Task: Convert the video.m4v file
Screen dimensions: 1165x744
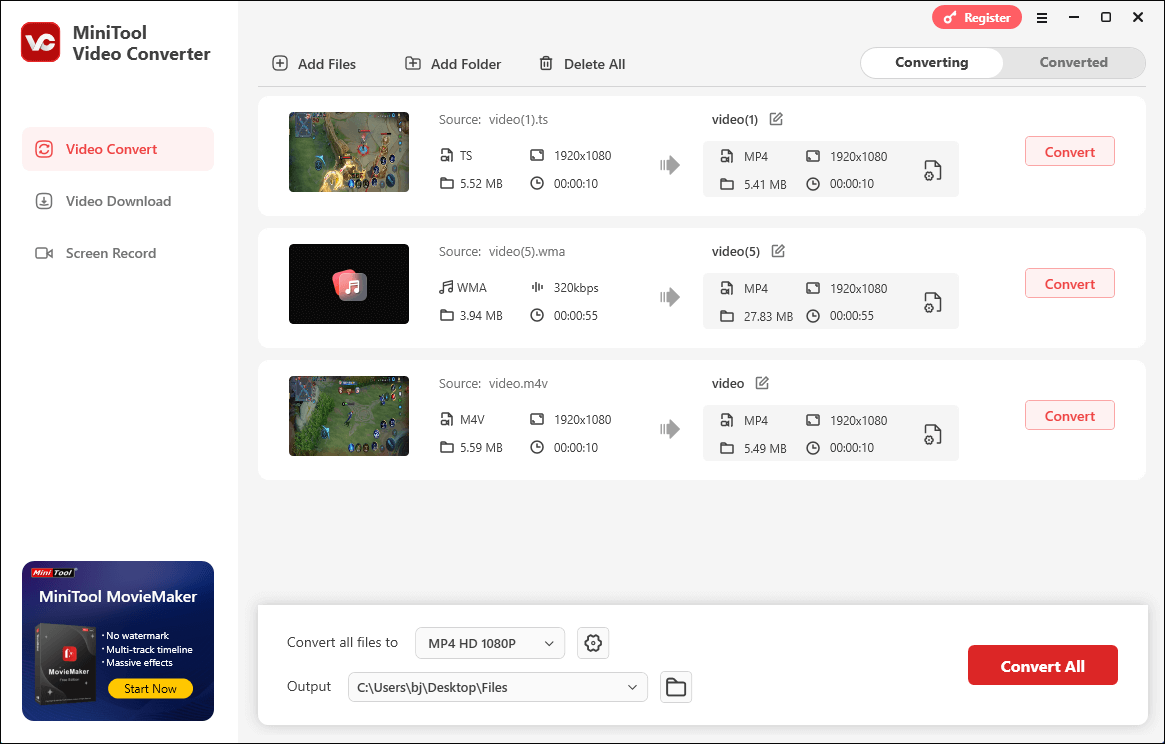Action: tap(1070, 415)
